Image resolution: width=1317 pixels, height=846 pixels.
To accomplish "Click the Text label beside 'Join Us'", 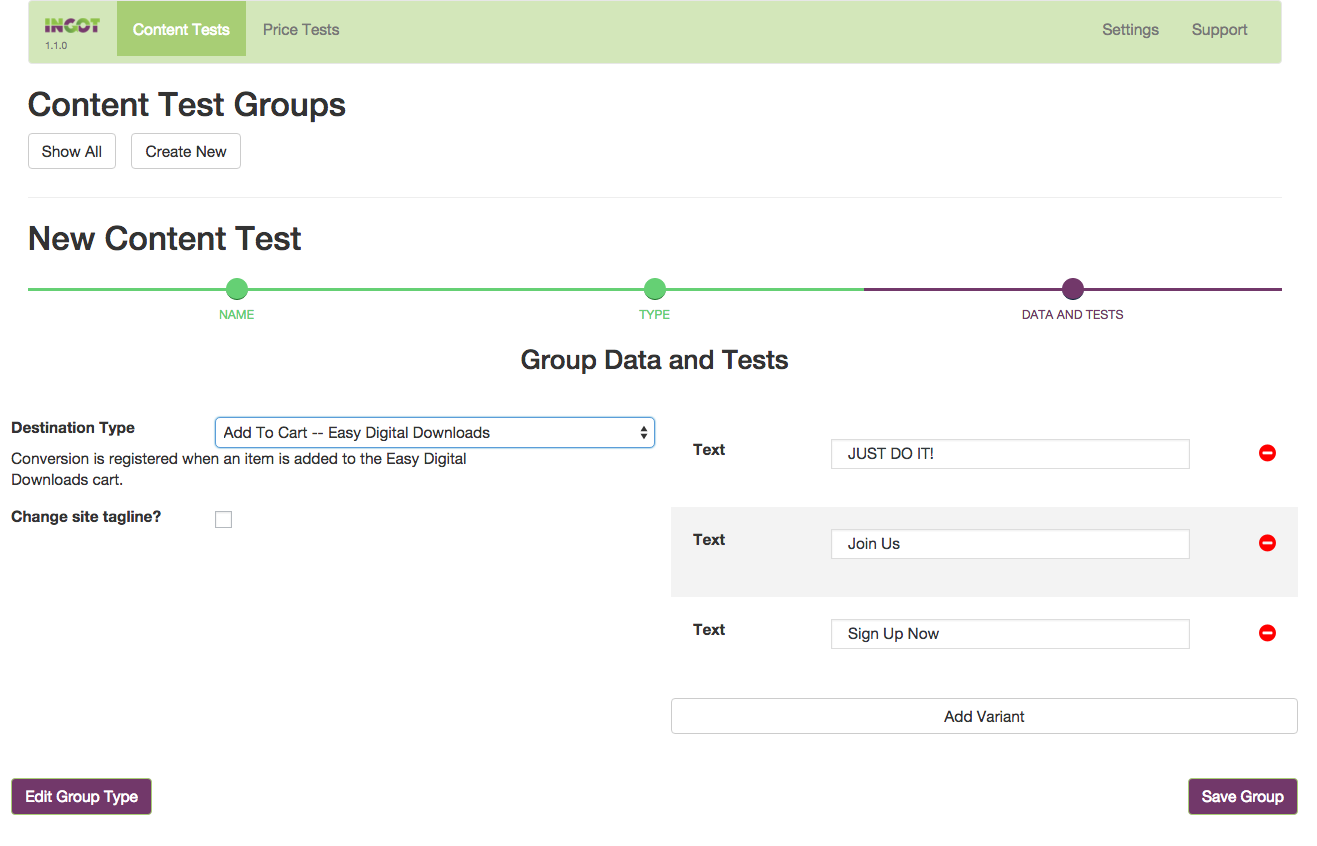I will tap(709, 539).
